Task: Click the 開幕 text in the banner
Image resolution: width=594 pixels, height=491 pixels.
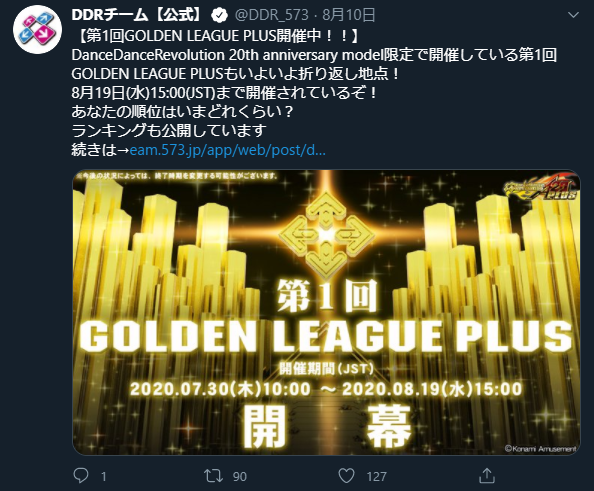Action: coord(327,426)
